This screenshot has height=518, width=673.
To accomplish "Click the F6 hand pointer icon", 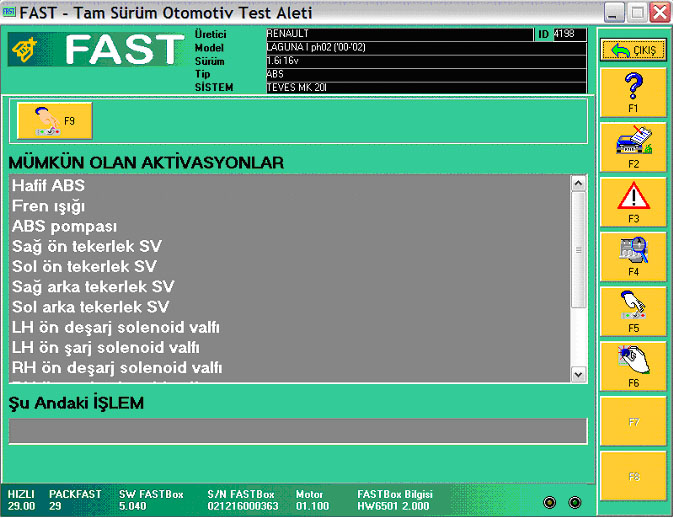I will point(632,364).
